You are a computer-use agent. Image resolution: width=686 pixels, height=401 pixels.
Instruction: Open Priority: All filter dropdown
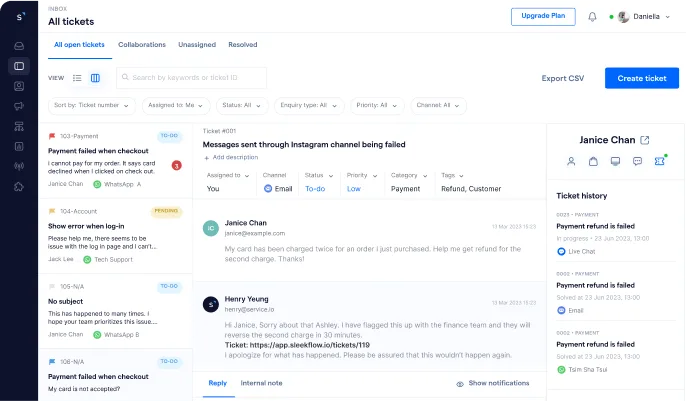point(377,105)
